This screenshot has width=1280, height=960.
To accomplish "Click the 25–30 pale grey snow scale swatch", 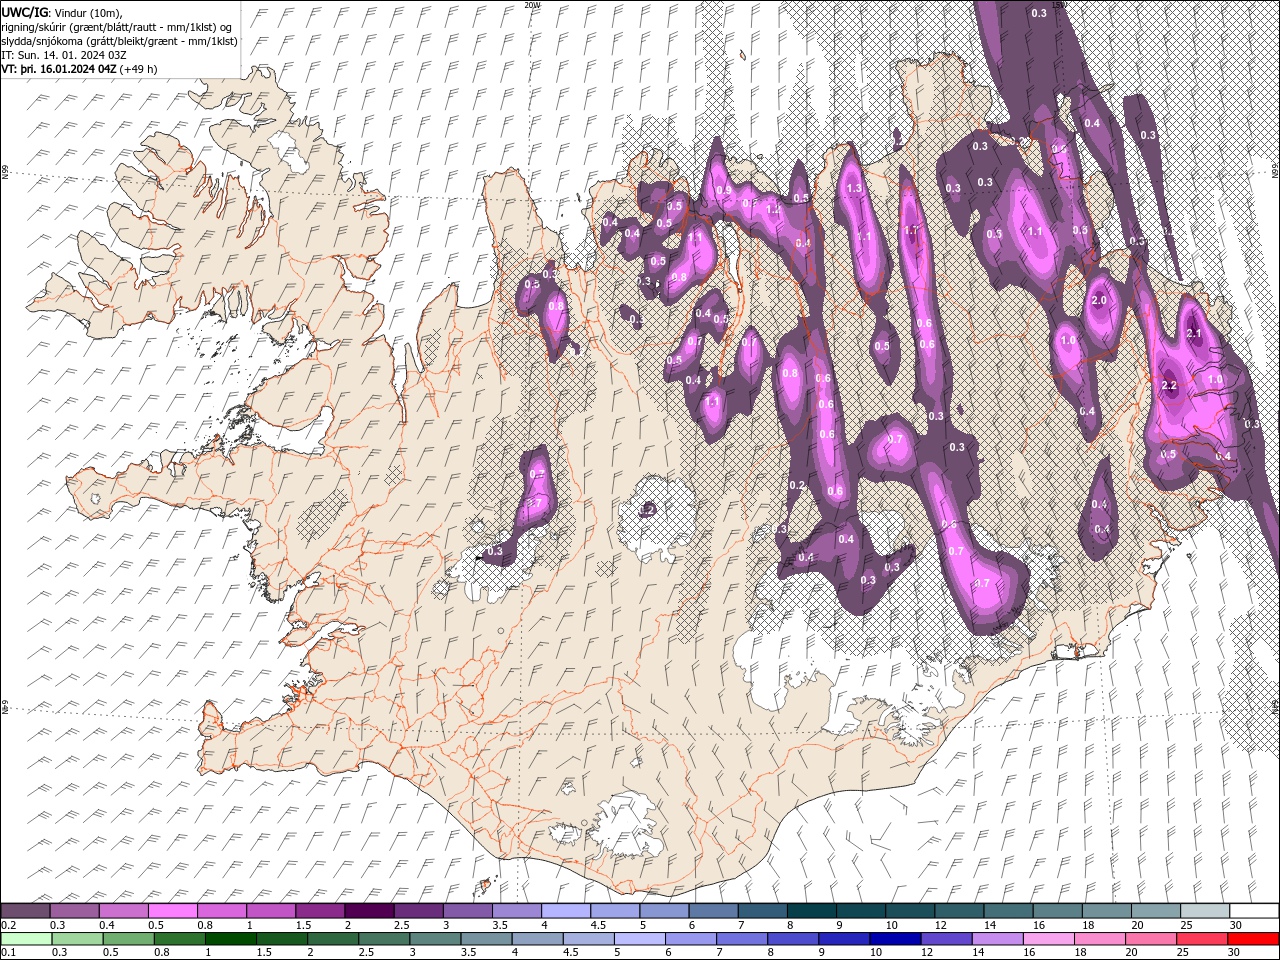I will (1206, 911).
